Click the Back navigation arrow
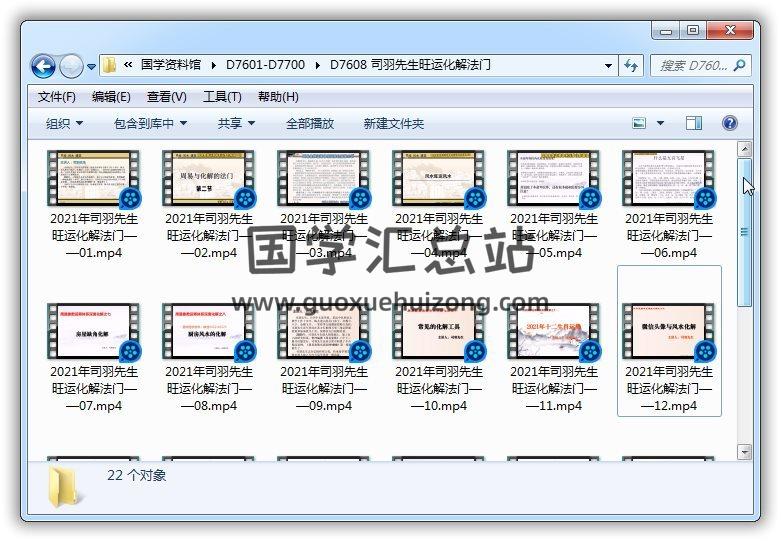This screenshot has width=781, height=542. (43, 67)
